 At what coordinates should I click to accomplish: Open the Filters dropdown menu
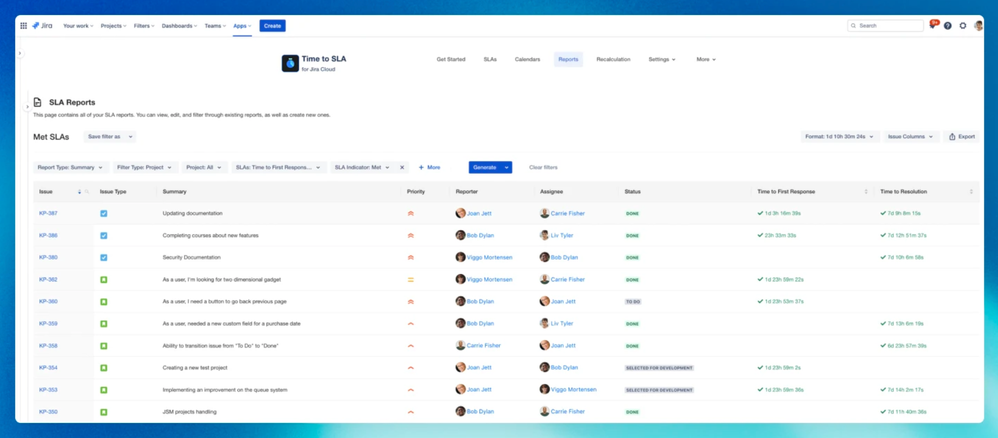144,26
